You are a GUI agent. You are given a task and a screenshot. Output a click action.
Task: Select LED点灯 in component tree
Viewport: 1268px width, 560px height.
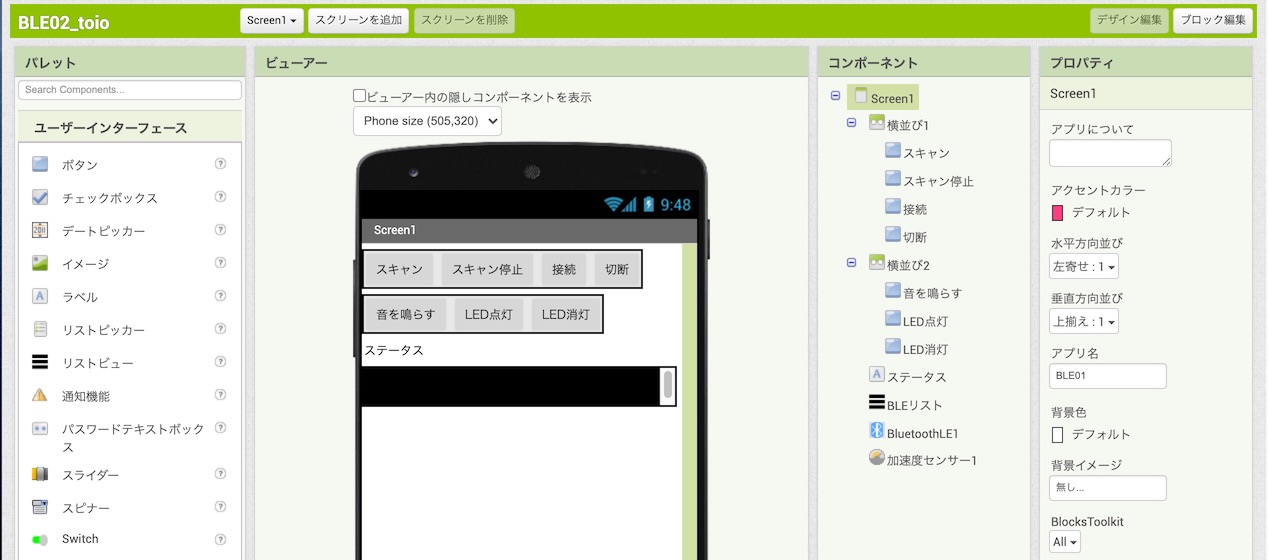click(x=925, y=321)
